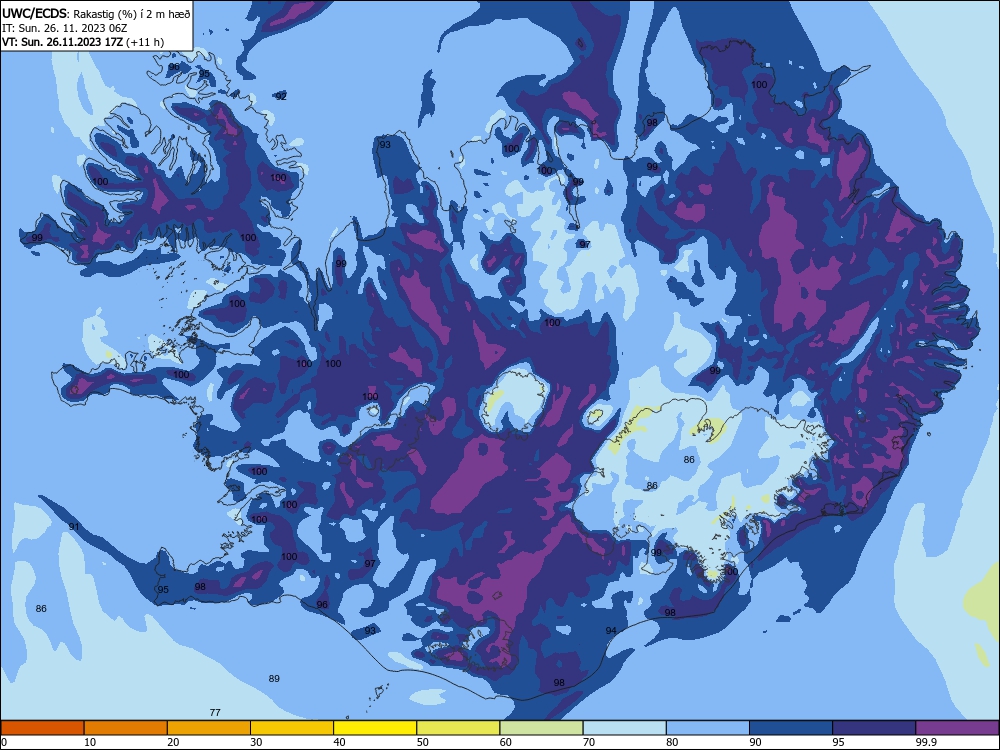Click the "IT: Sun. 26. 11. 2023 06Z" line
Viewport: 1000px width, 750px height.
click(x=64, y=28)
